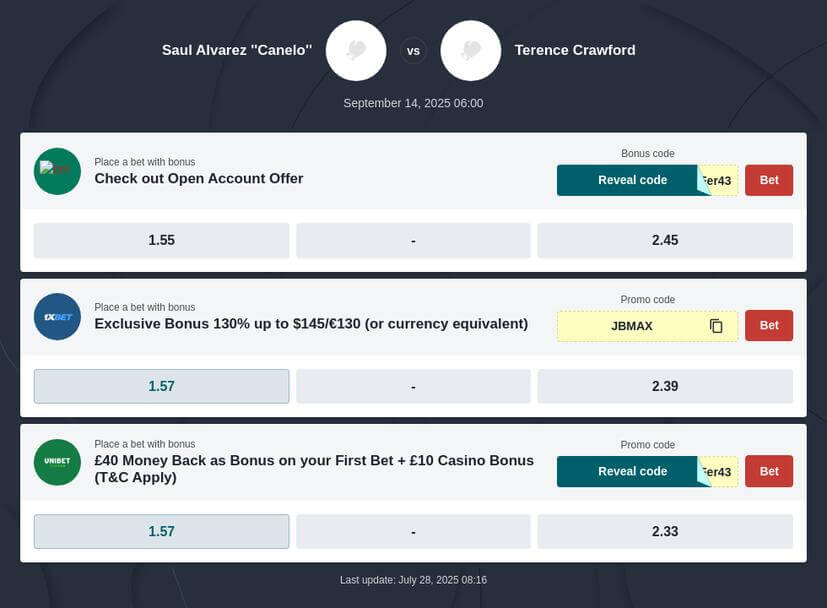Viewport: 827px width, 608px height.
Task: Click Saul Alvarez's boxing glove avatar
Action: point(356,51)
